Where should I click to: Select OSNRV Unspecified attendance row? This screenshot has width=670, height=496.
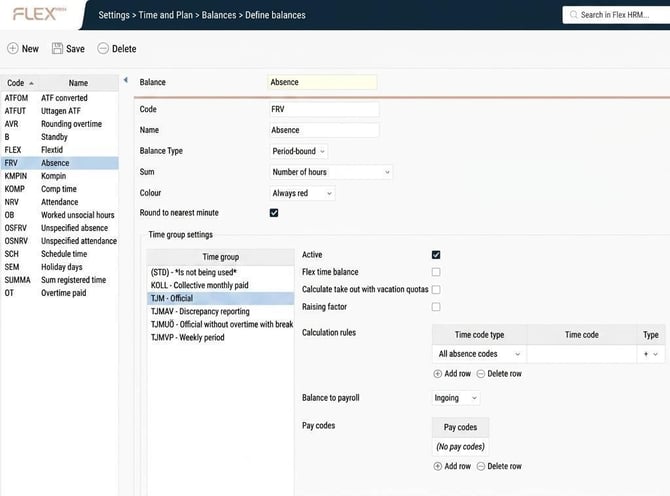point(60,241)
